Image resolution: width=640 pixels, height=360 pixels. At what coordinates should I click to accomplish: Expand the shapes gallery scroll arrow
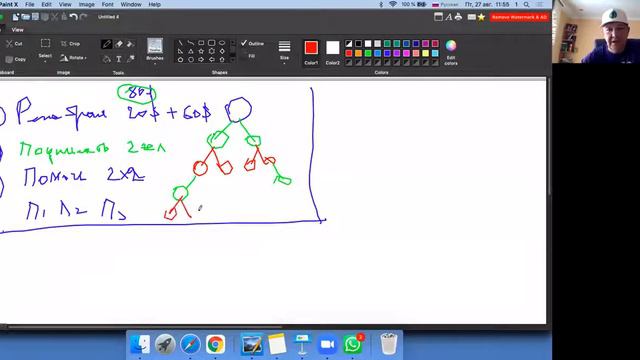pos(233,59)
